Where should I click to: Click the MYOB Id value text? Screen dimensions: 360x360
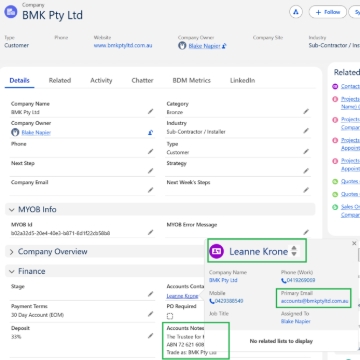click(61, 233)
